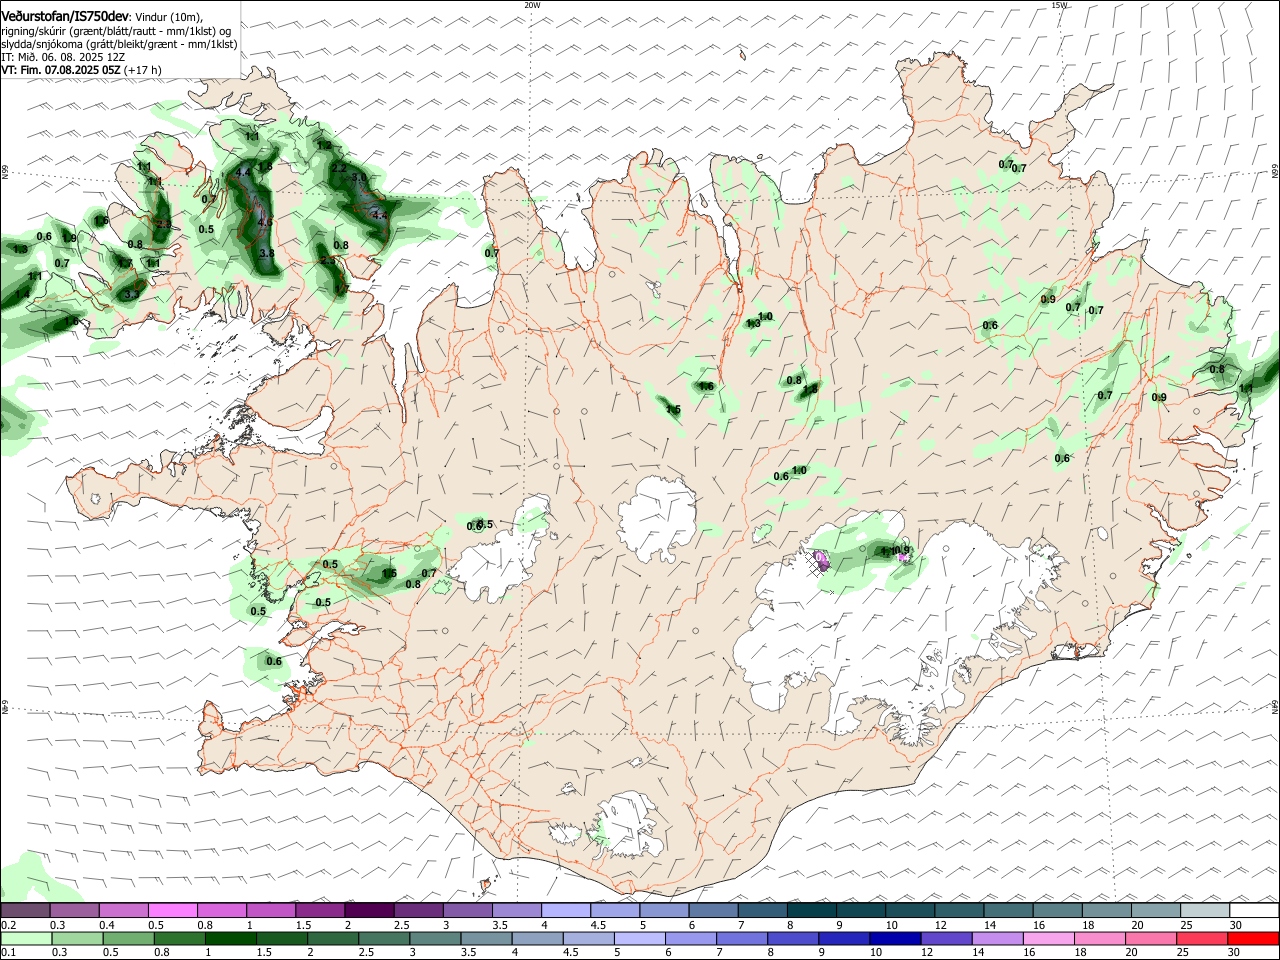Select deep navy 10 swatch in lower legend
Screen dimensions: 1280x960
click(x=895, y=938)
